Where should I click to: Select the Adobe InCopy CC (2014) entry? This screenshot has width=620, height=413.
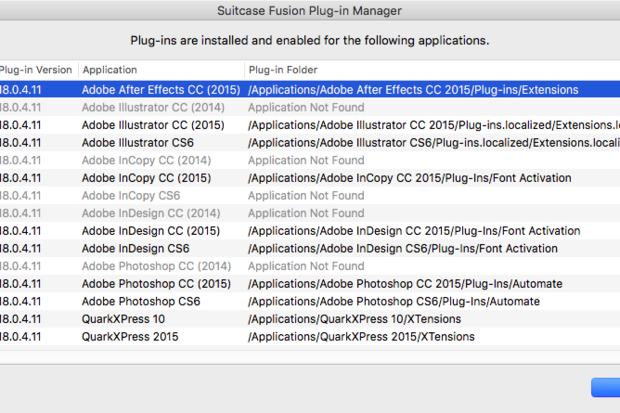(x=146, y=160)
